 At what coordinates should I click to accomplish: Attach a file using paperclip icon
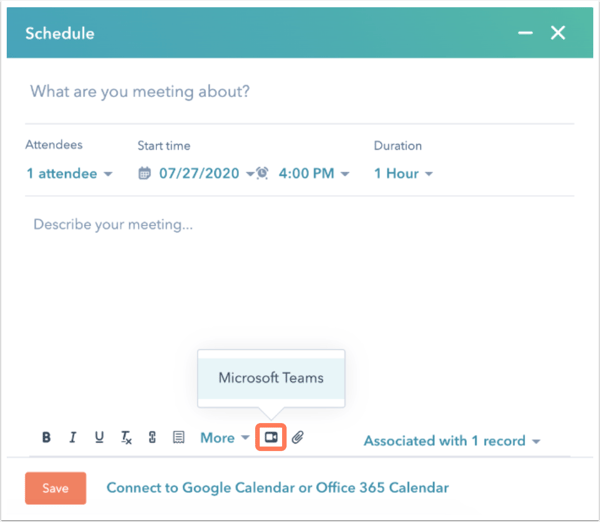coord(298,437)
